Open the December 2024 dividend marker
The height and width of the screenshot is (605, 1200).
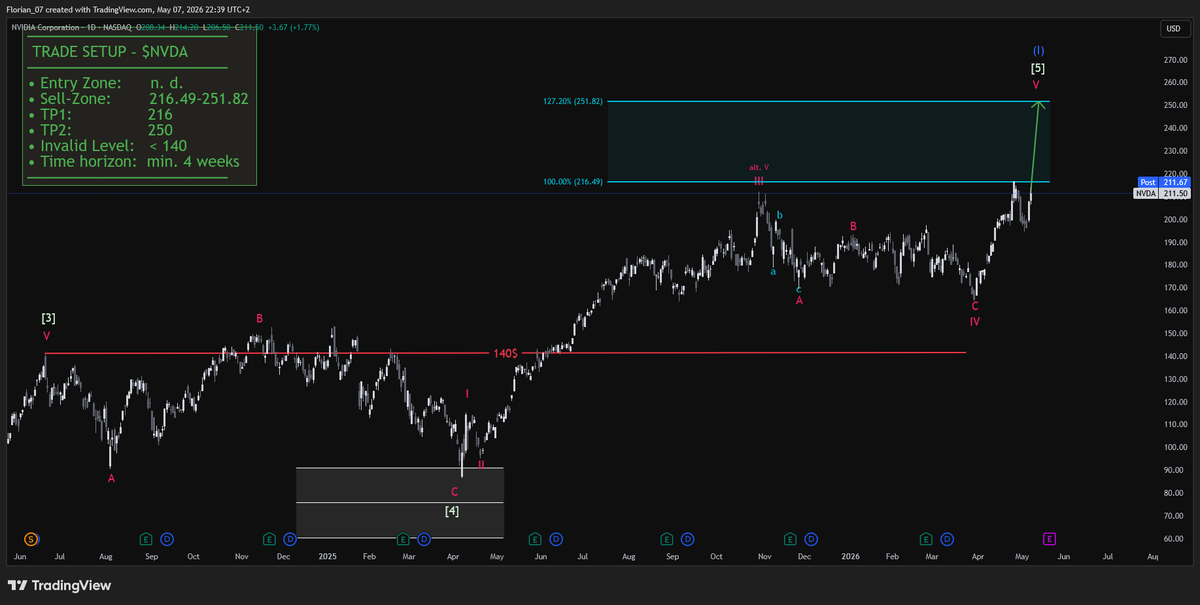(x=290, y=538)
